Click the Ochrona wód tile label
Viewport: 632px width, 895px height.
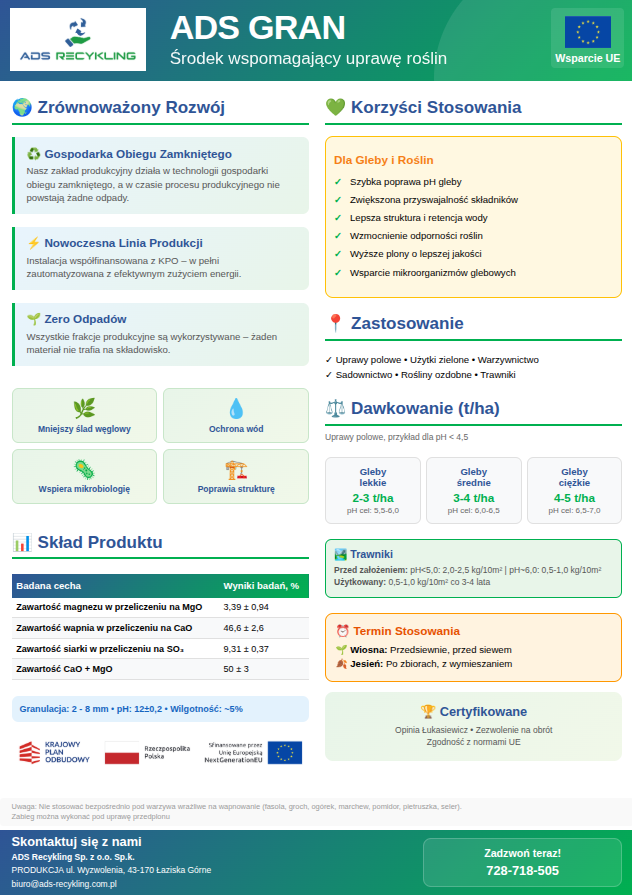[x=236, y=429]
